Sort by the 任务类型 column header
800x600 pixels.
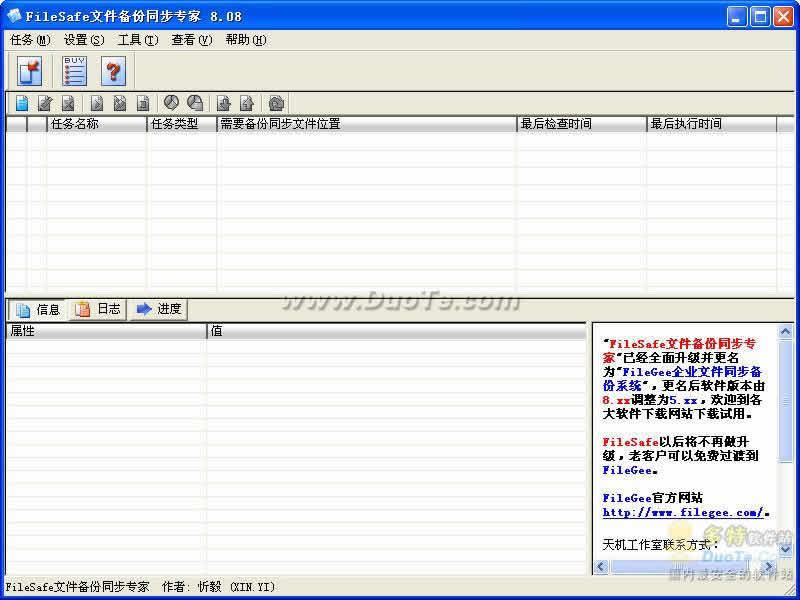182,124
